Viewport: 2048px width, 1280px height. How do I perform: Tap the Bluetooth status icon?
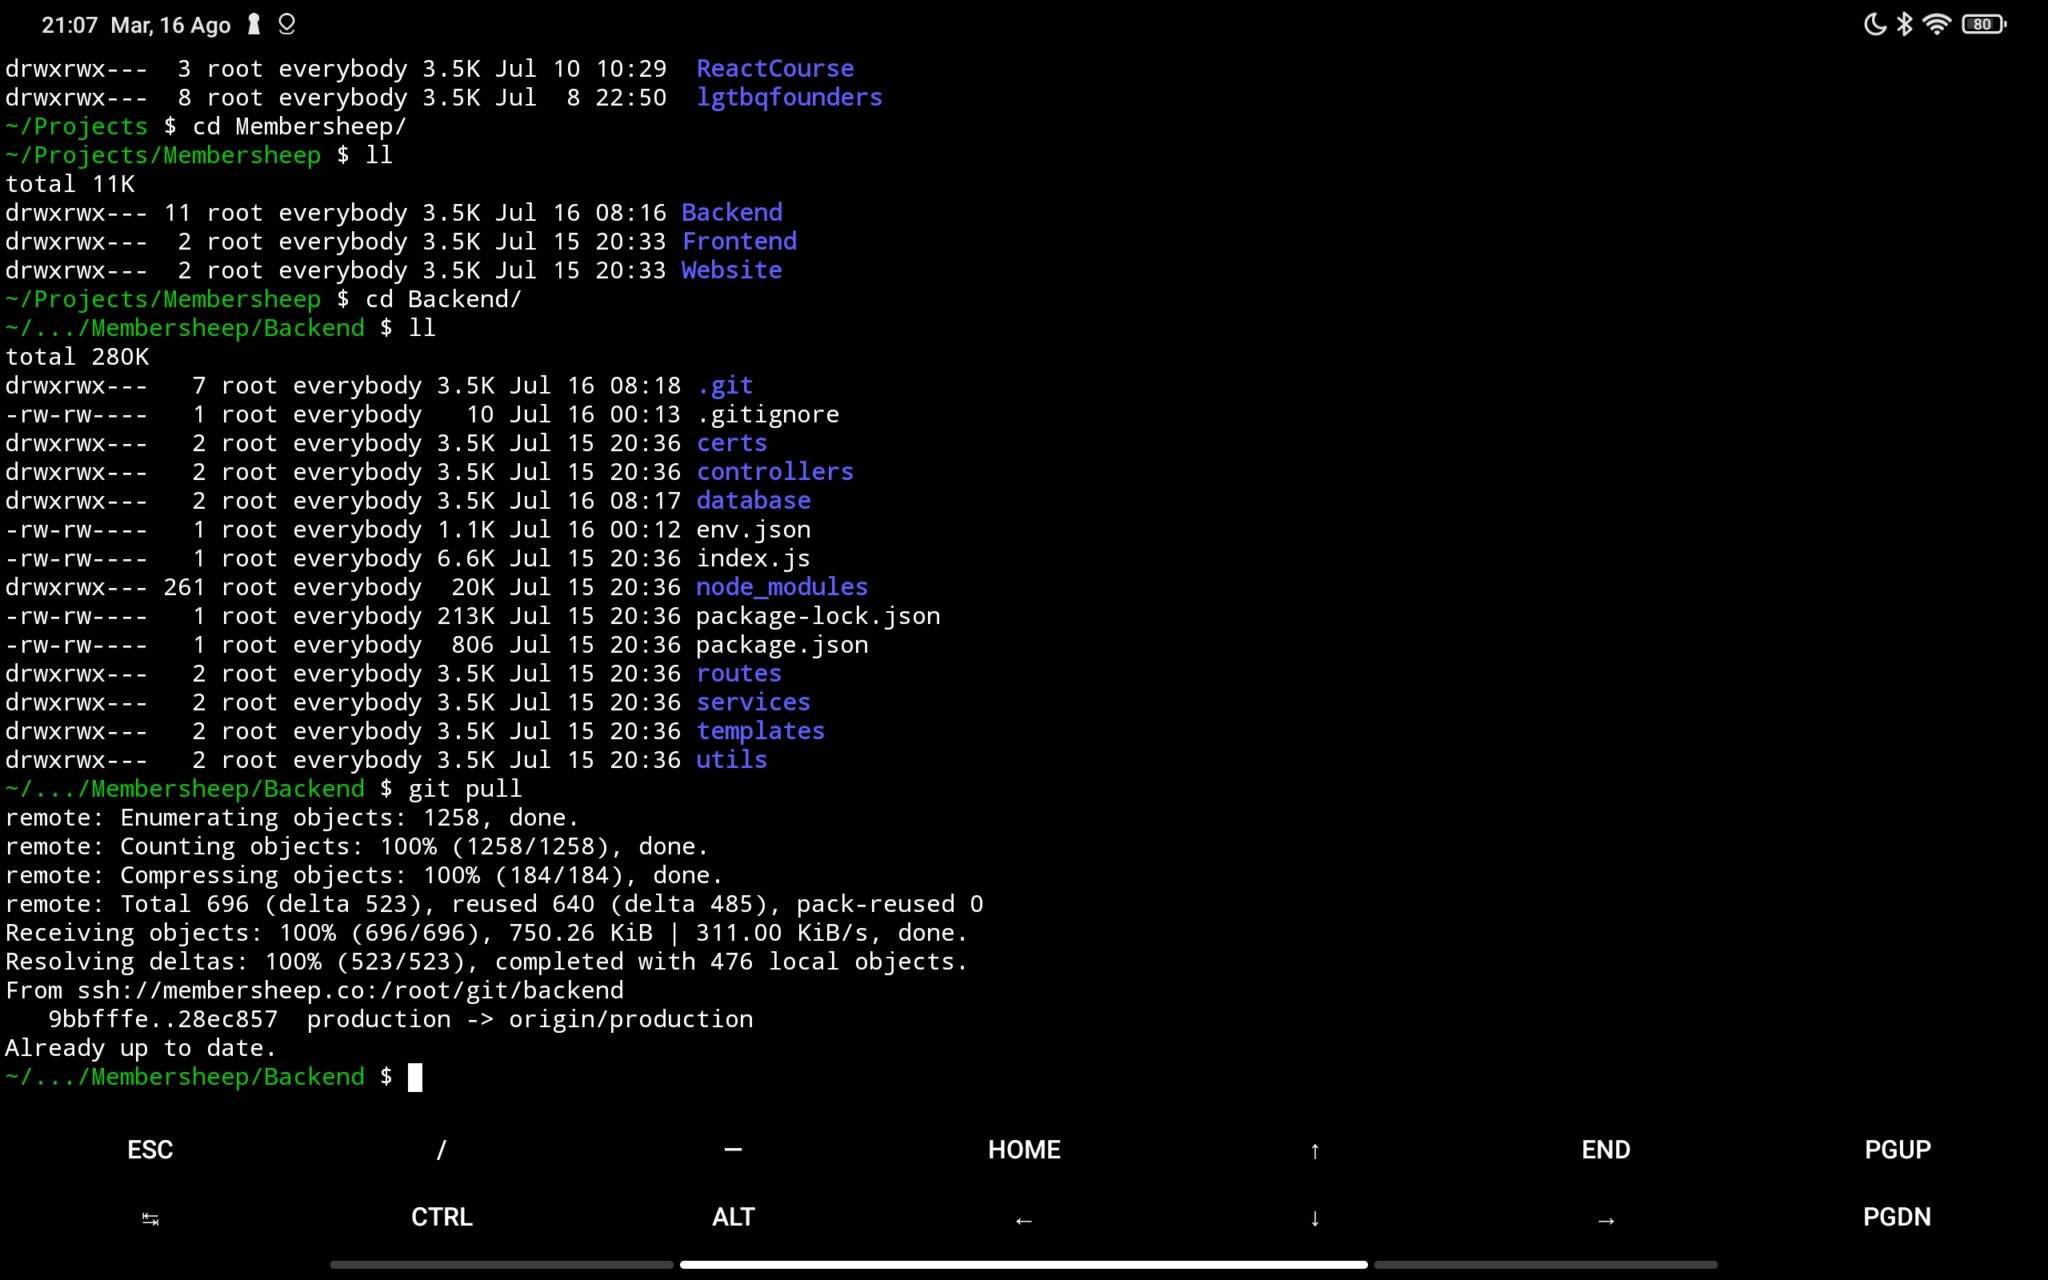tap(1903, 22)
